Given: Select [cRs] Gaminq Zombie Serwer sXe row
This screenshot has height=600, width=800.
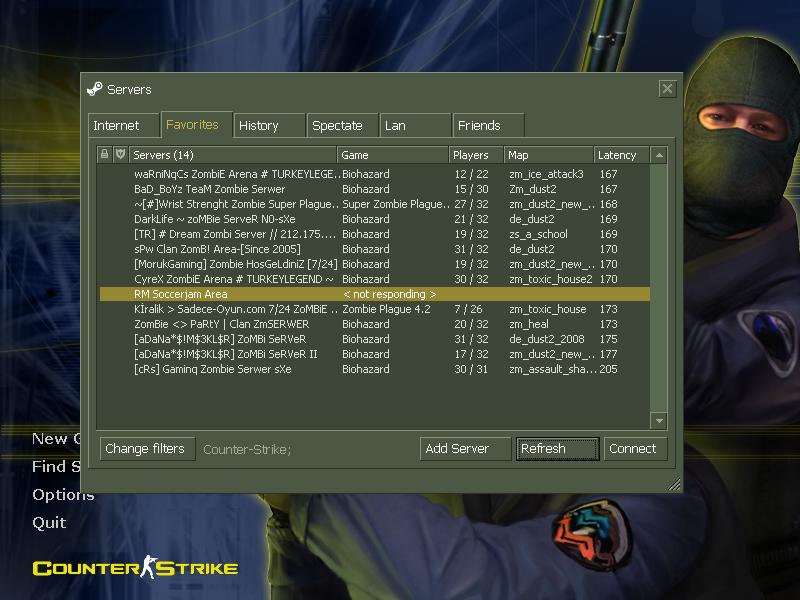Looking at the screenshot, I should pyautogui.click(x=374, y=369).
